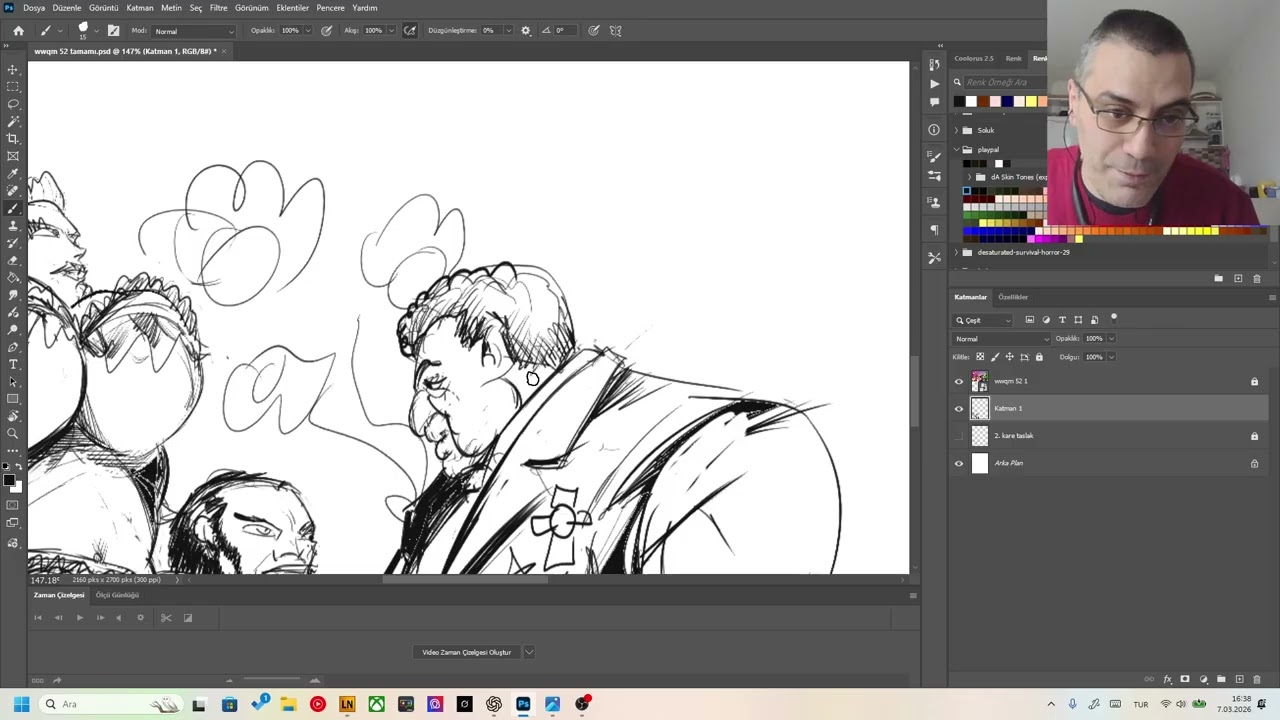Open the History panel icon
Image resolution: width=1280 pixels, height=720 pixels.
pyautogui.click(x=934, y=64)
